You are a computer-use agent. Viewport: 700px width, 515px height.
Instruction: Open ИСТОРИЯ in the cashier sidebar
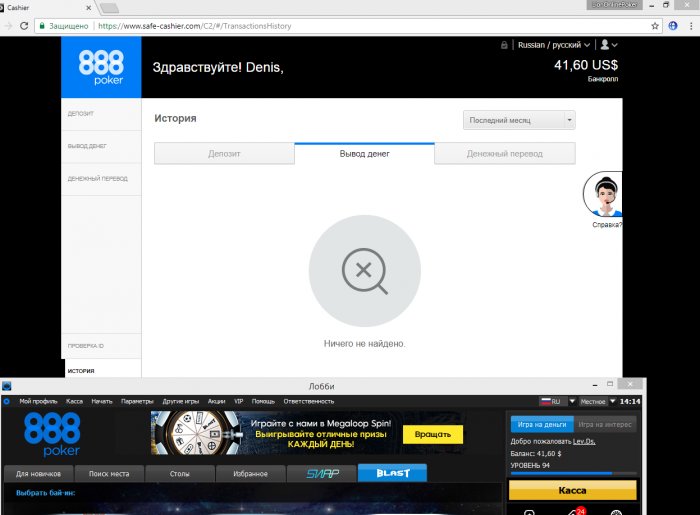click(x=103, y=370)
